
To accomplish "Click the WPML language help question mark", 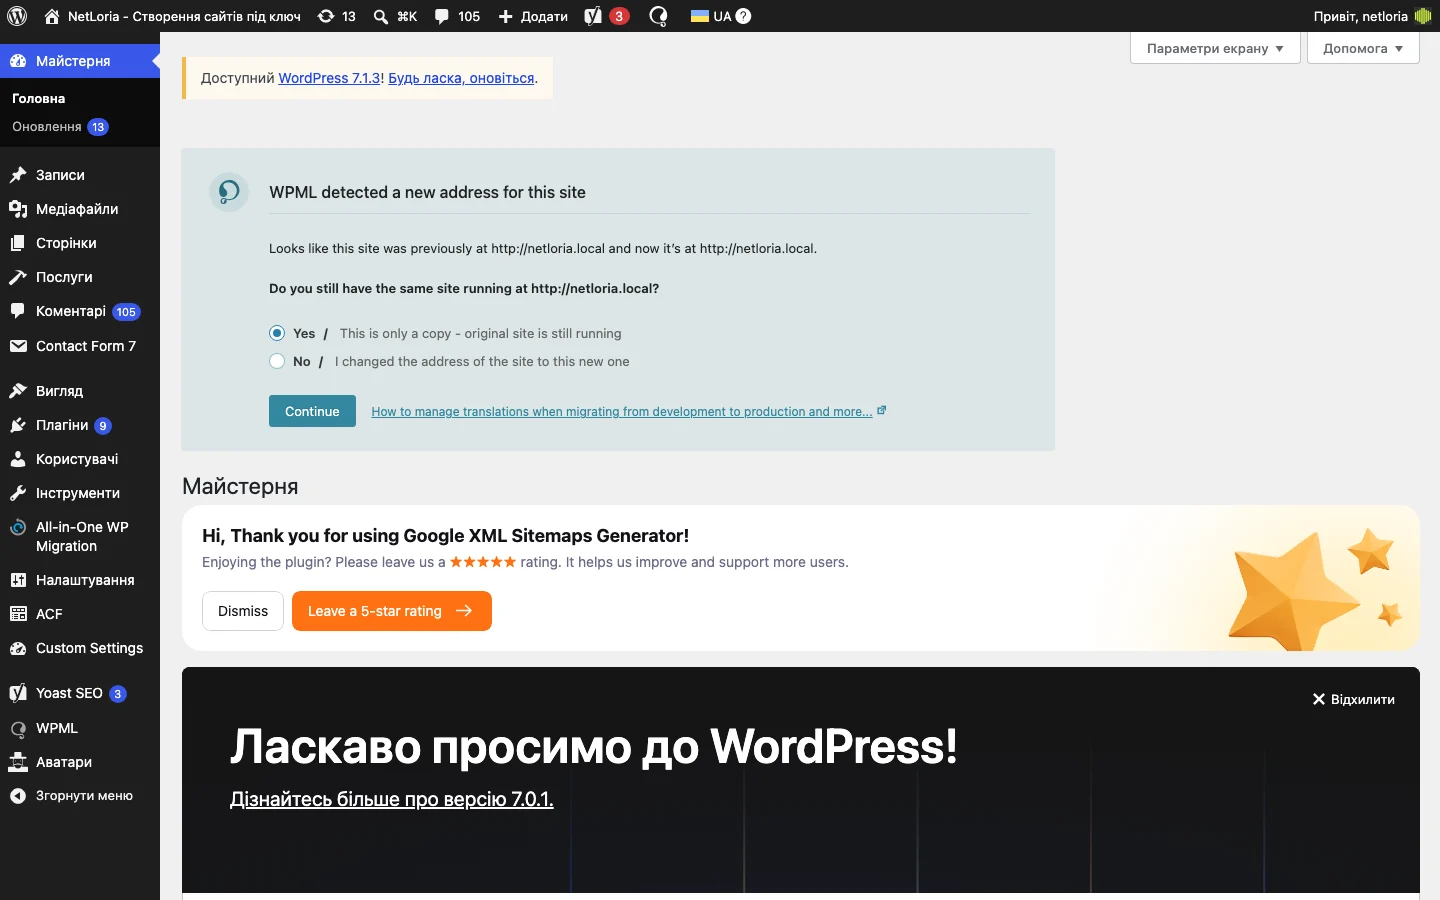I will tap(743, 16).
